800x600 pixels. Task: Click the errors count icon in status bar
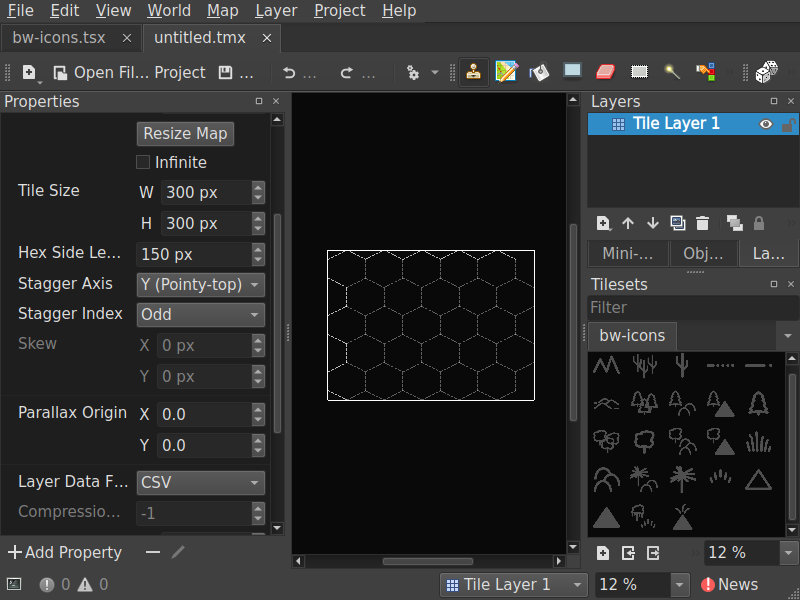(x=47, y=584)
